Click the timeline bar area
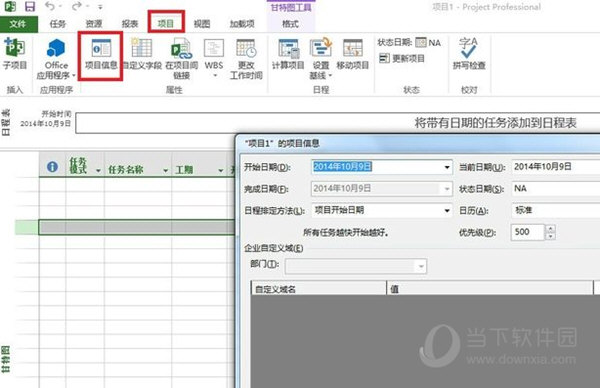Screen dimensions: 600x388 [x=338, y=123]
